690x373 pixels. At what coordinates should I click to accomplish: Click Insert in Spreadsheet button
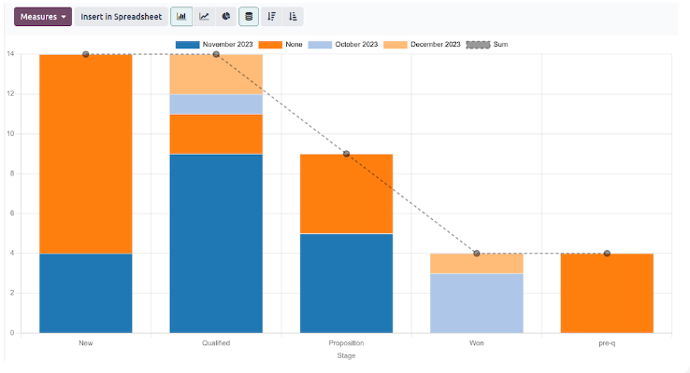tap(121, 17)
